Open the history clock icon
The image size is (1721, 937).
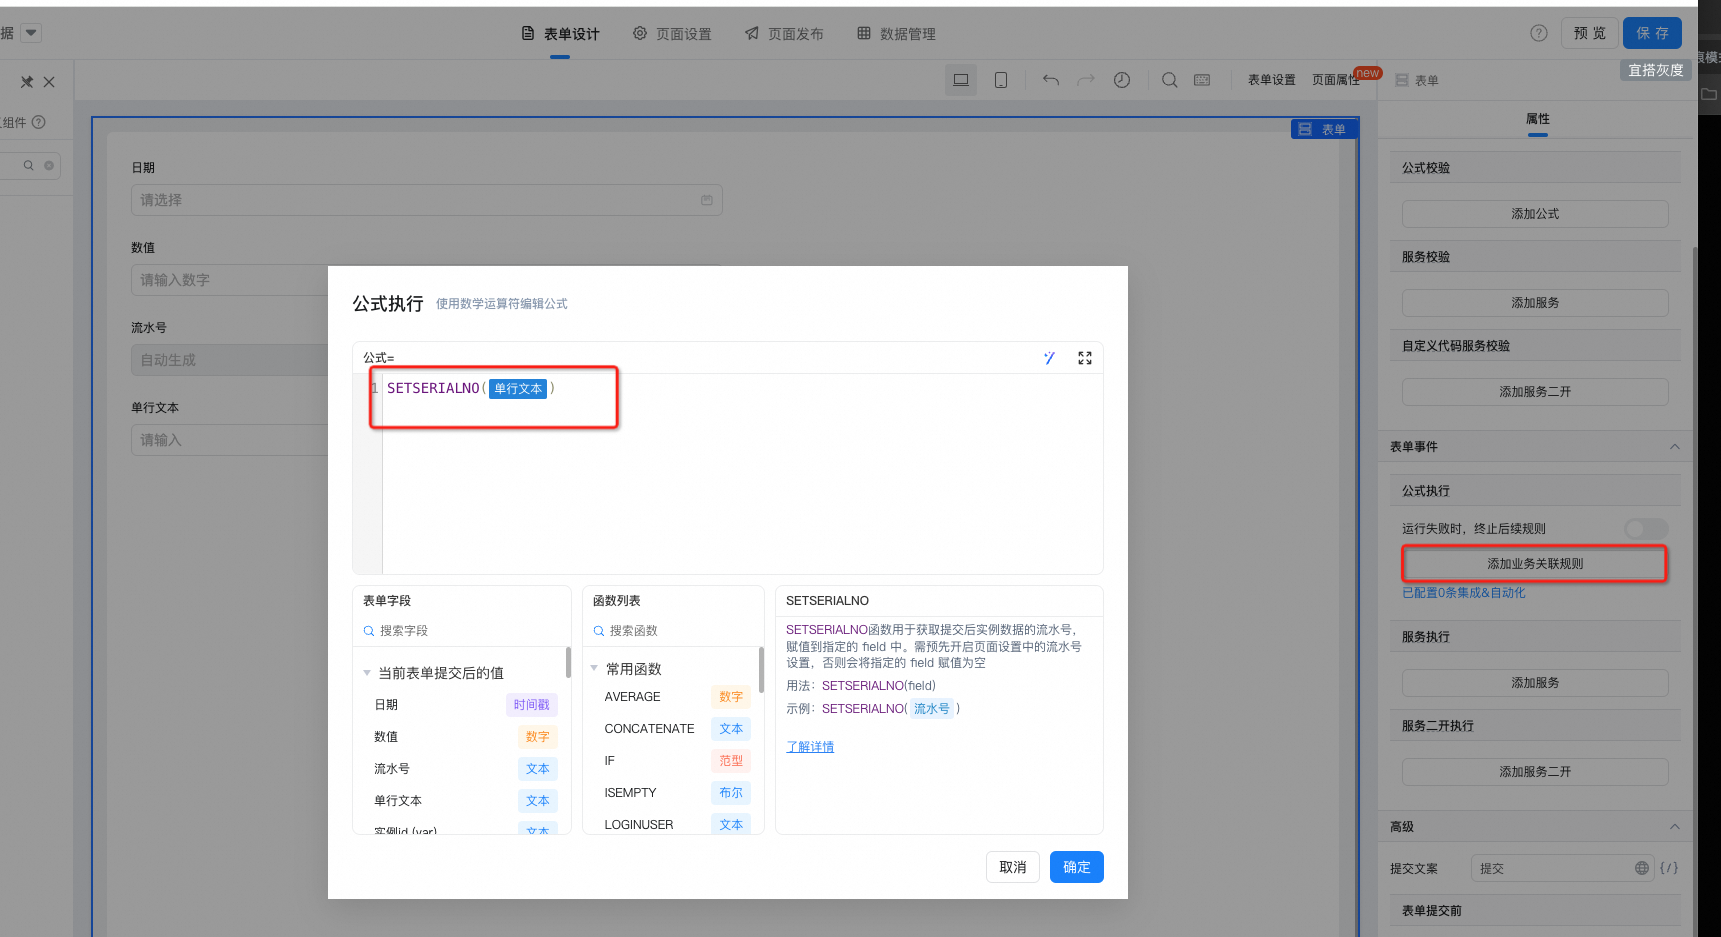click(1122, 80)
